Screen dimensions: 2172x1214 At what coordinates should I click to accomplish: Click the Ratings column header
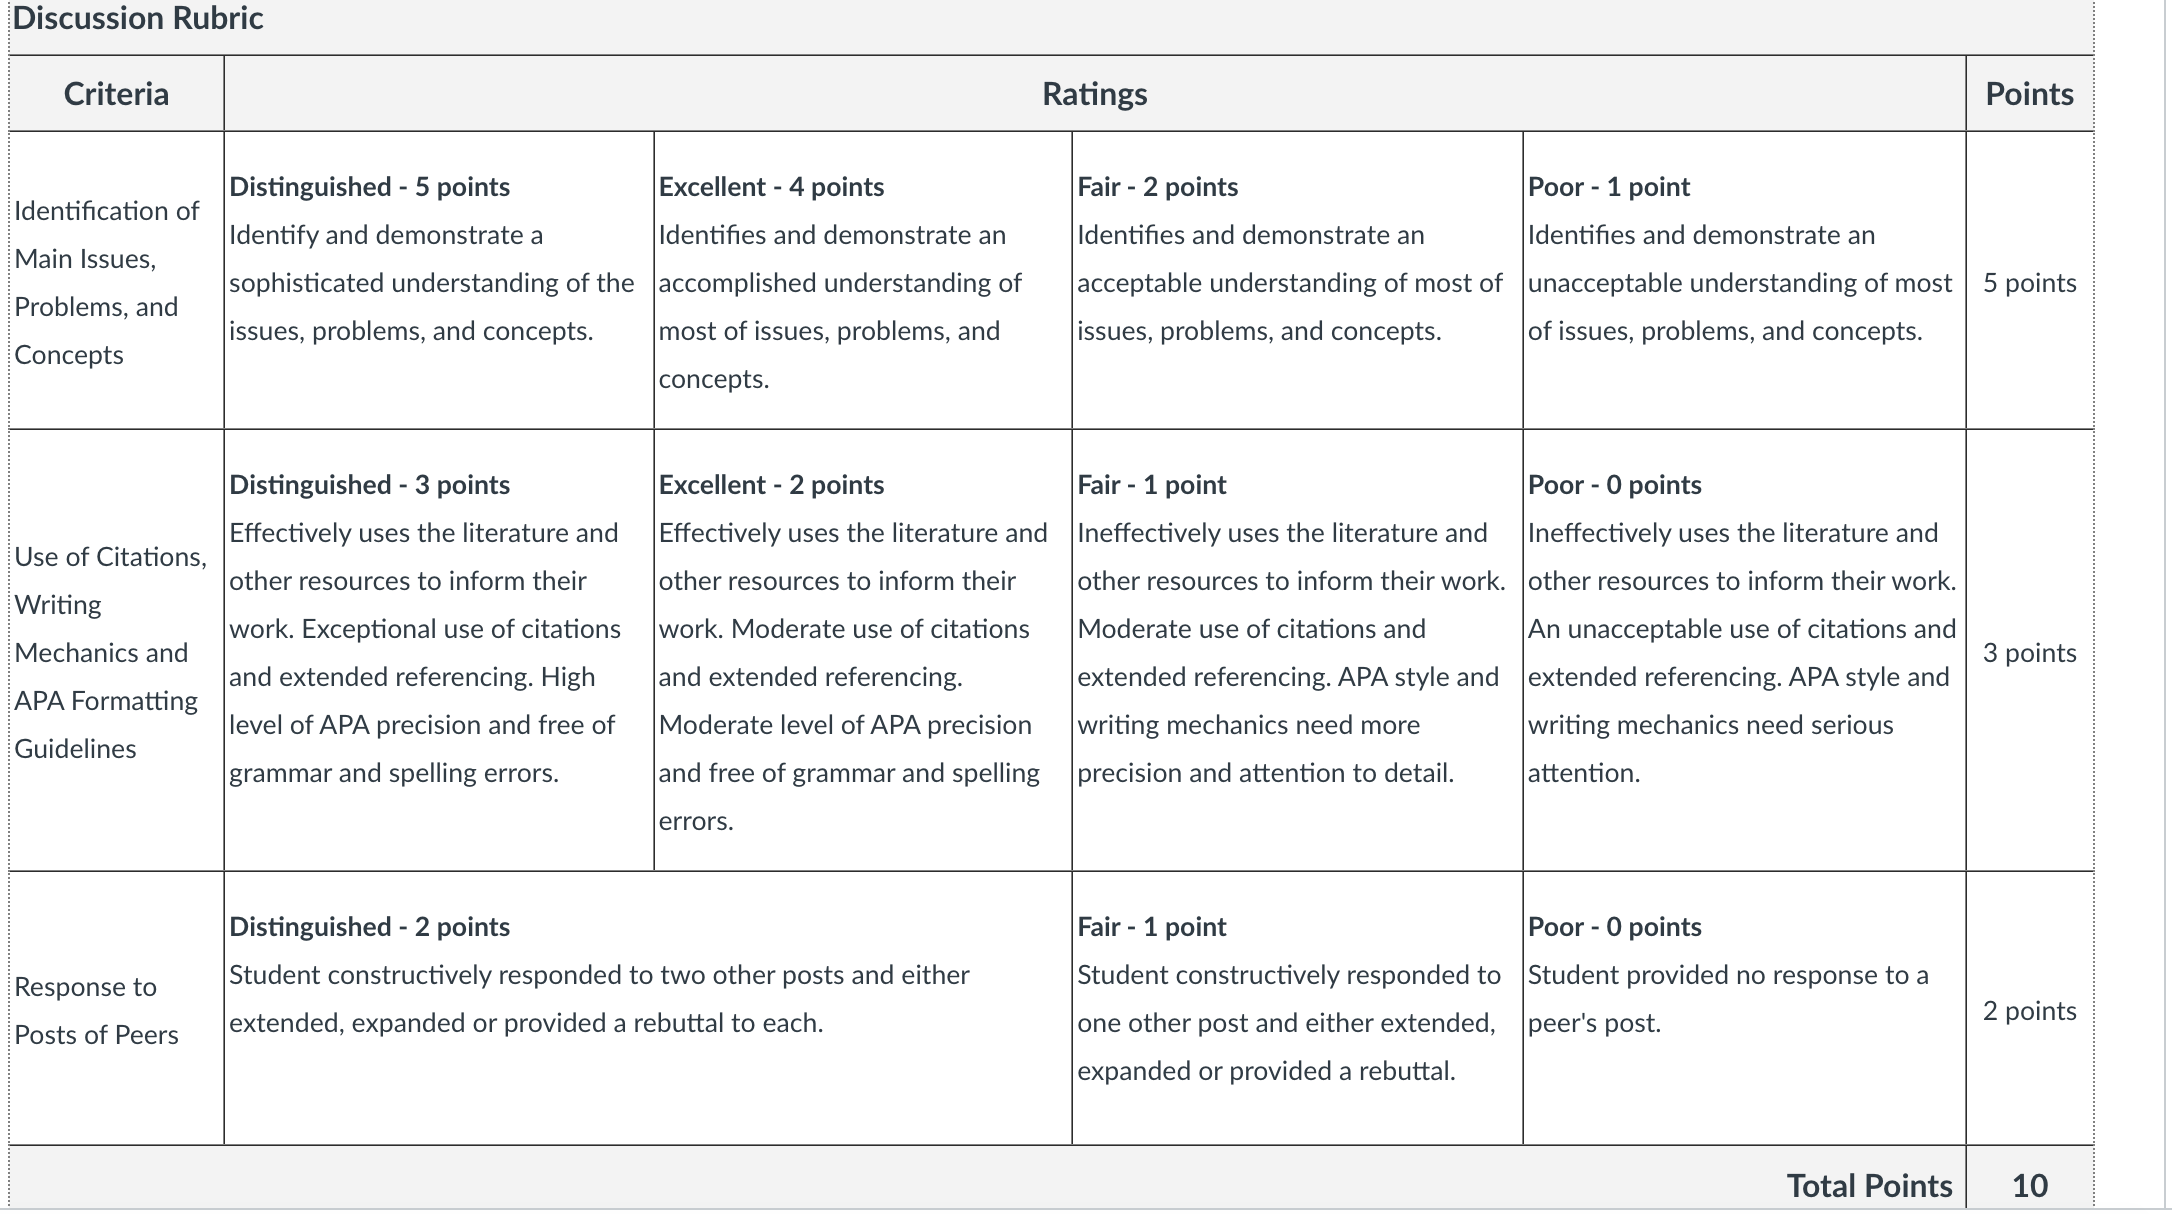pyautogui.click(x=1095, y=93)
